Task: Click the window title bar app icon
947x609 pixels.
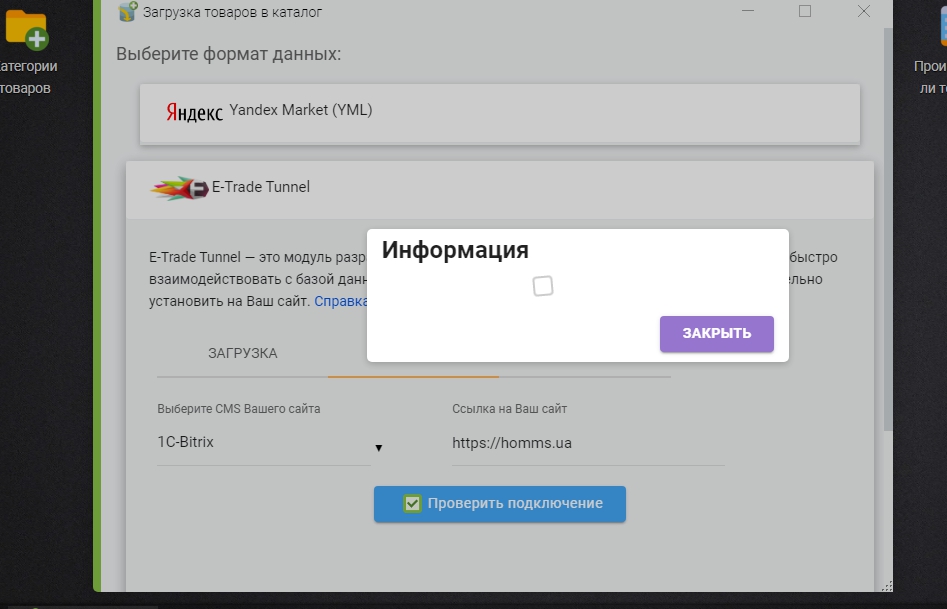Action: pos(127,11)
